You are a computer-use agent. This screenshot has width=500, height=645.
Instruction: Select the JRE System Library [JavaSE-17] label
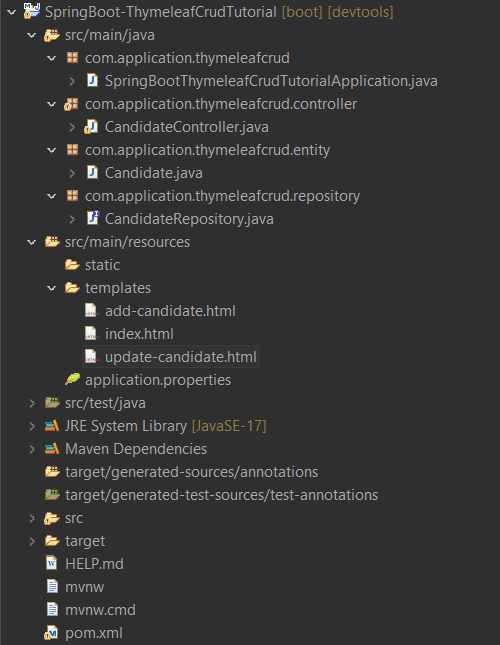pyautogui.click(x=166, y=426)
